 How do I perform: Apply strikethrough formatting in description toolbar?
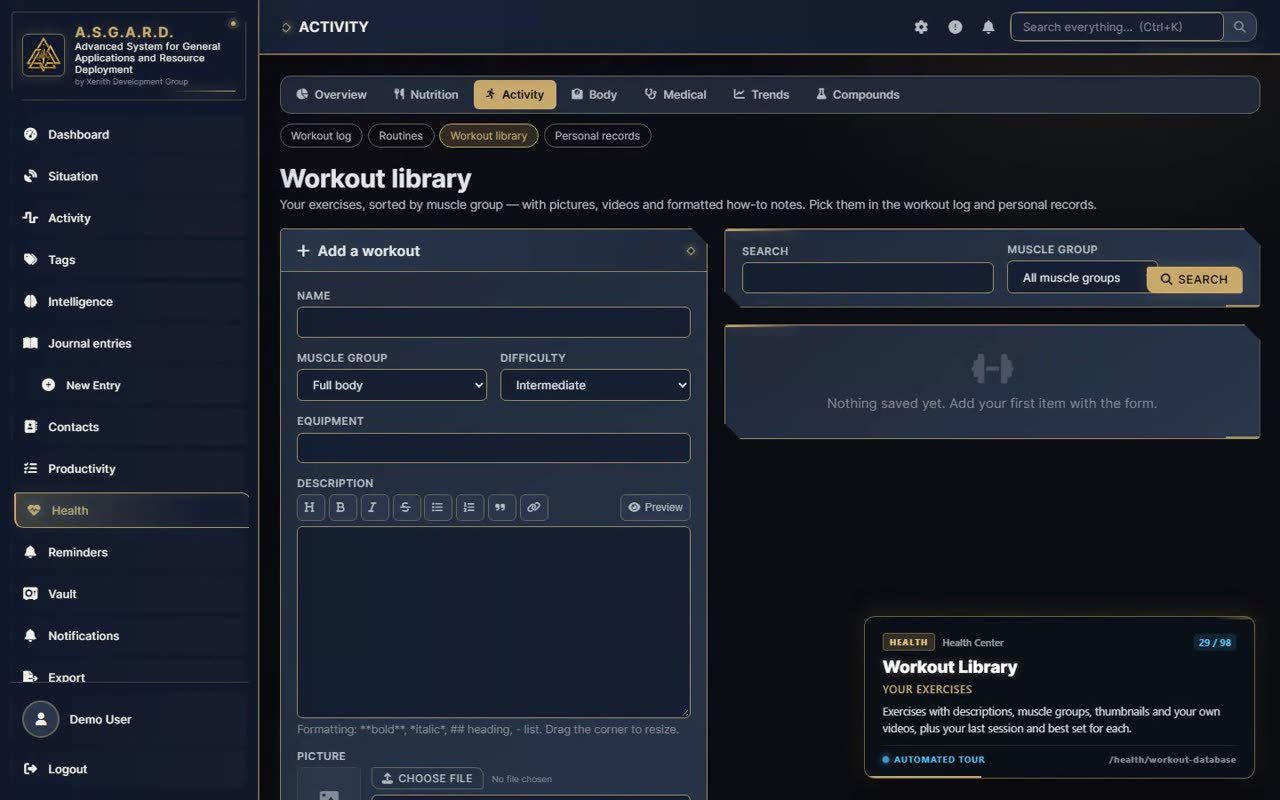coord(405,507)
